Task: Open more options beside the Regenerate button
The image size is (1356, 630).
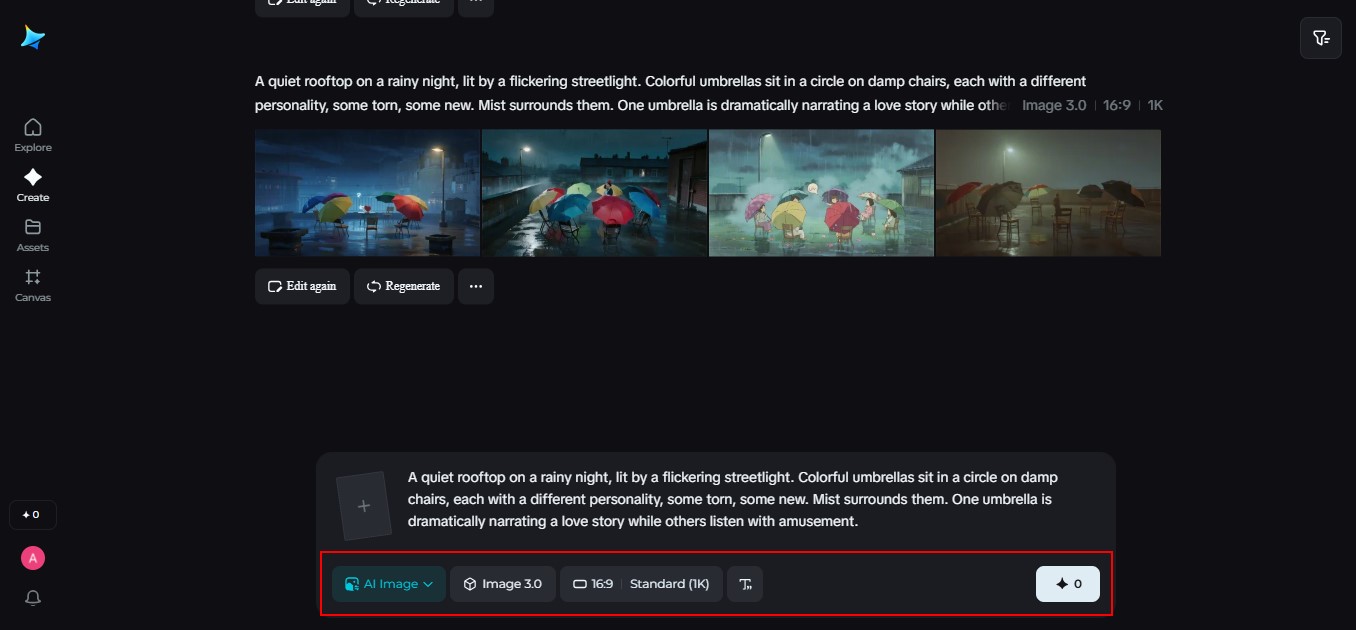Action: pyautogui.click(x=476, y=286)
